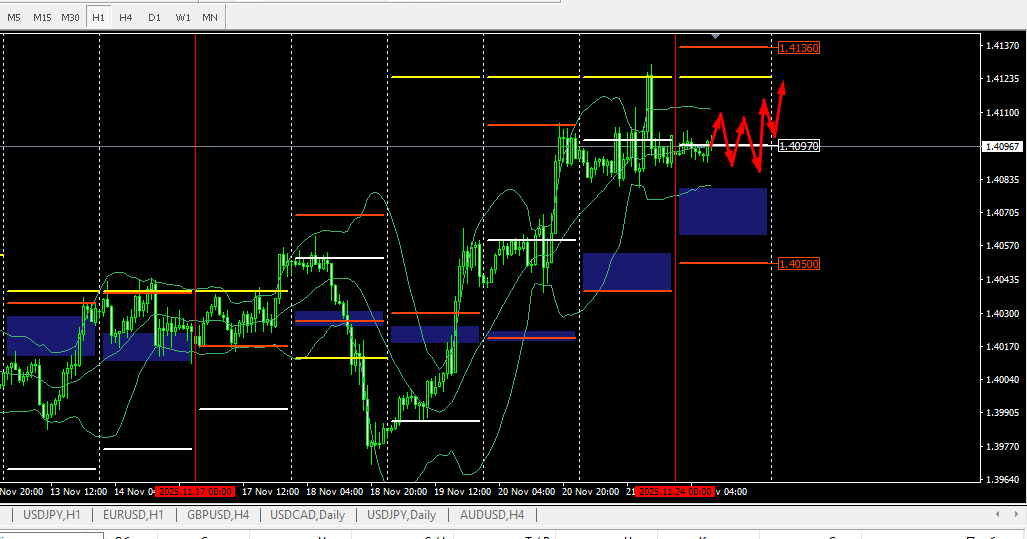Click the 1.40835 price axis value

click(x=1003, y=179)
